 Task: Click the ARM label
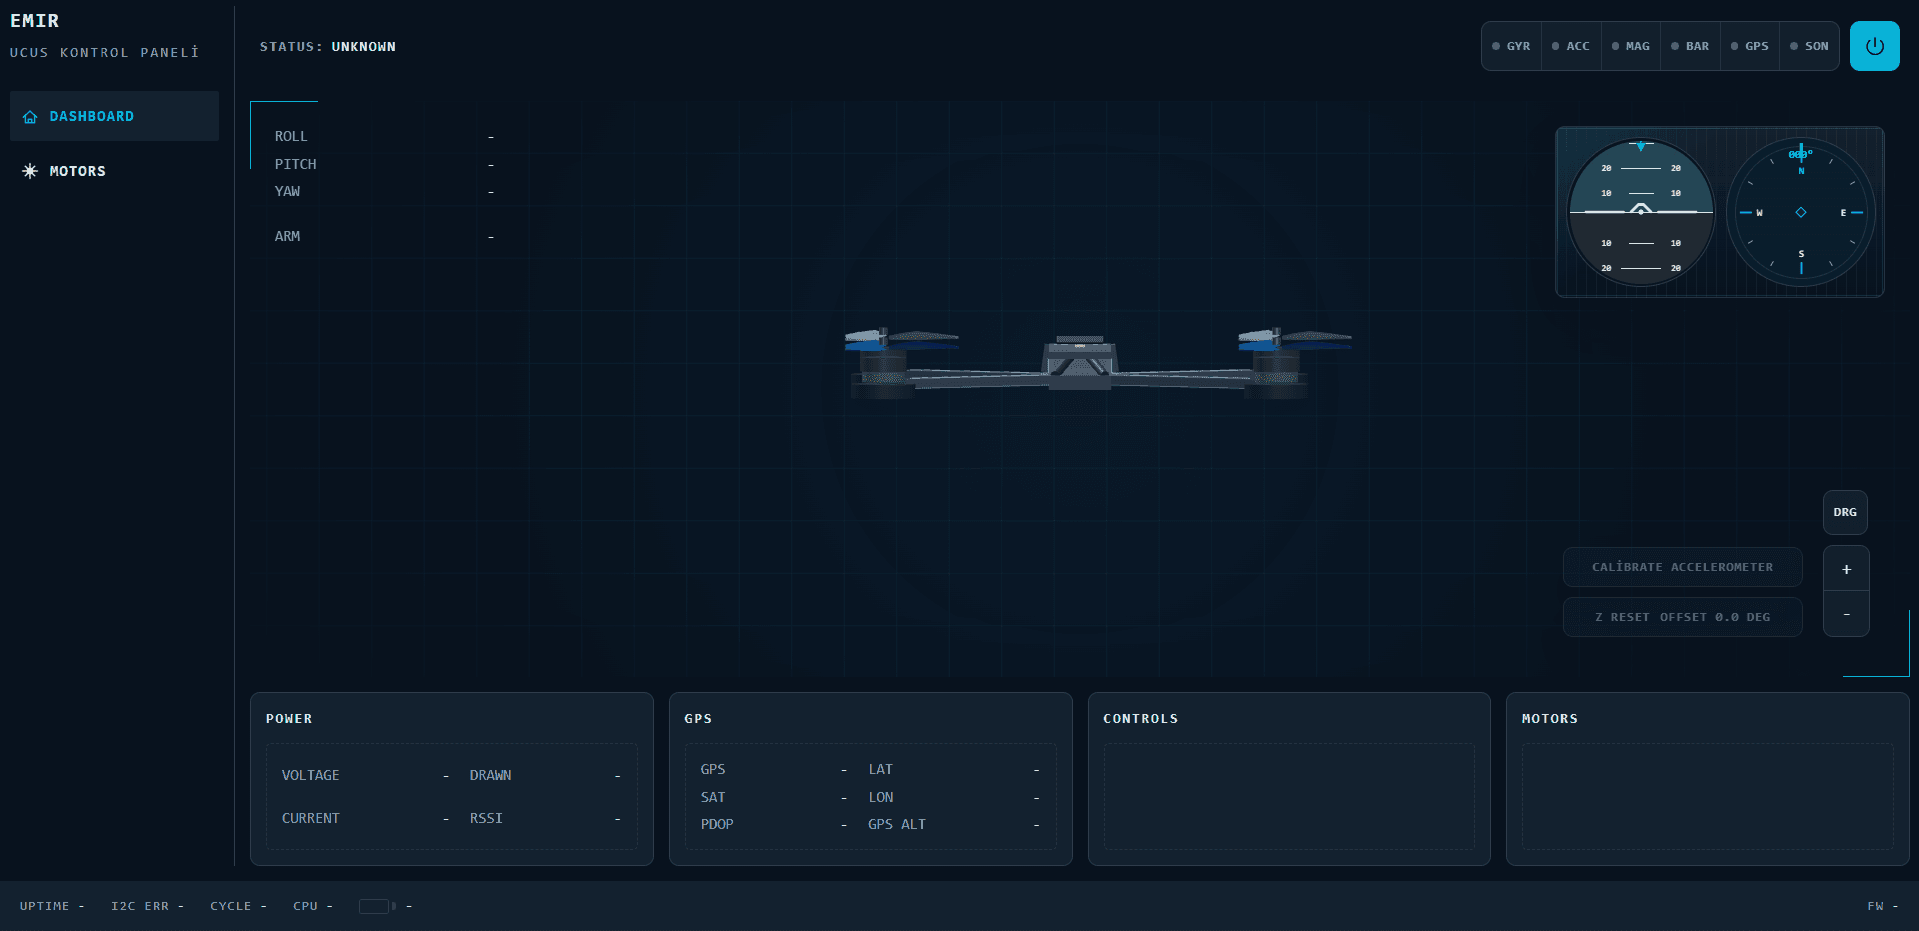(x=288, y=236)
